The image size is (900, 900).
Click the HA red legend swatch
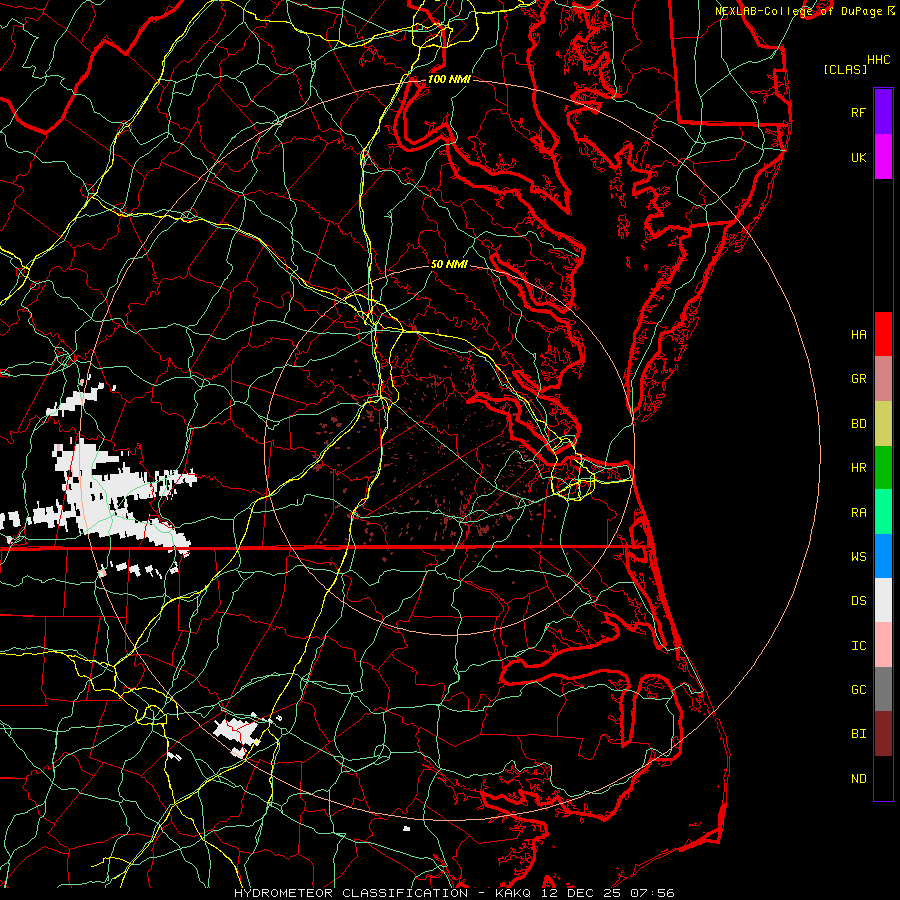pos(883,334)
